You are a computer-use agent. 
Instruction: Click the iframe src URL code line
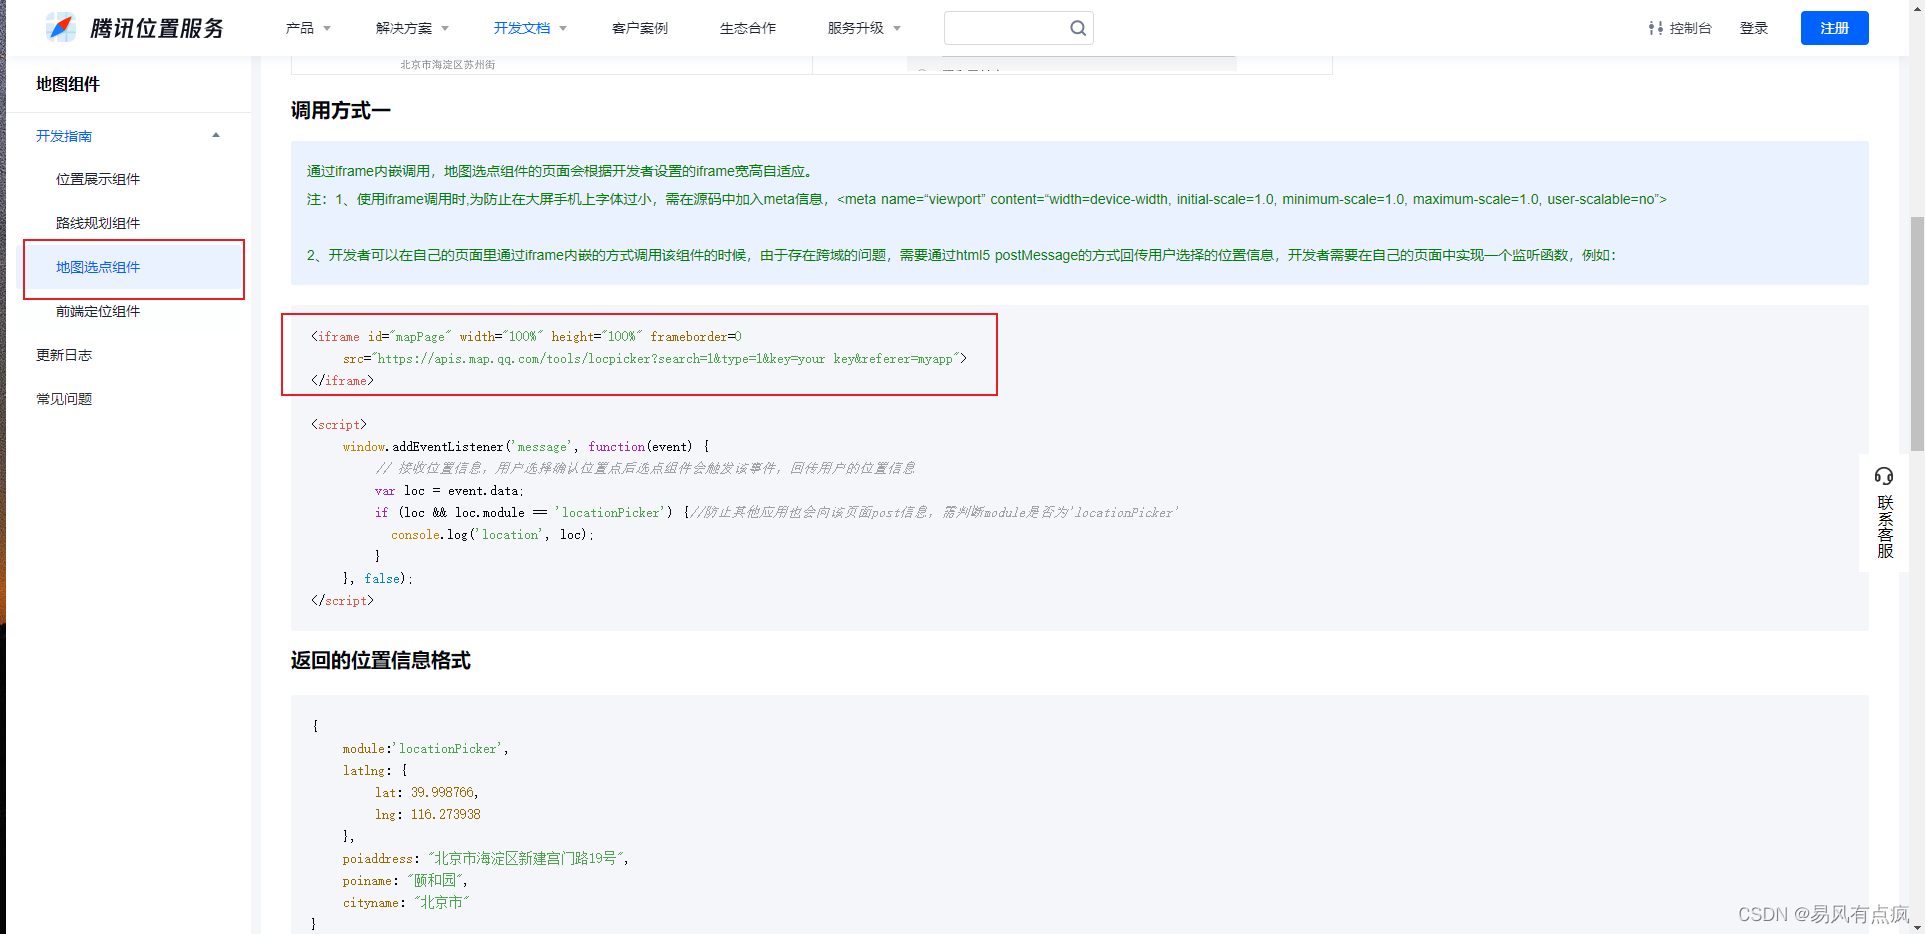655,359
